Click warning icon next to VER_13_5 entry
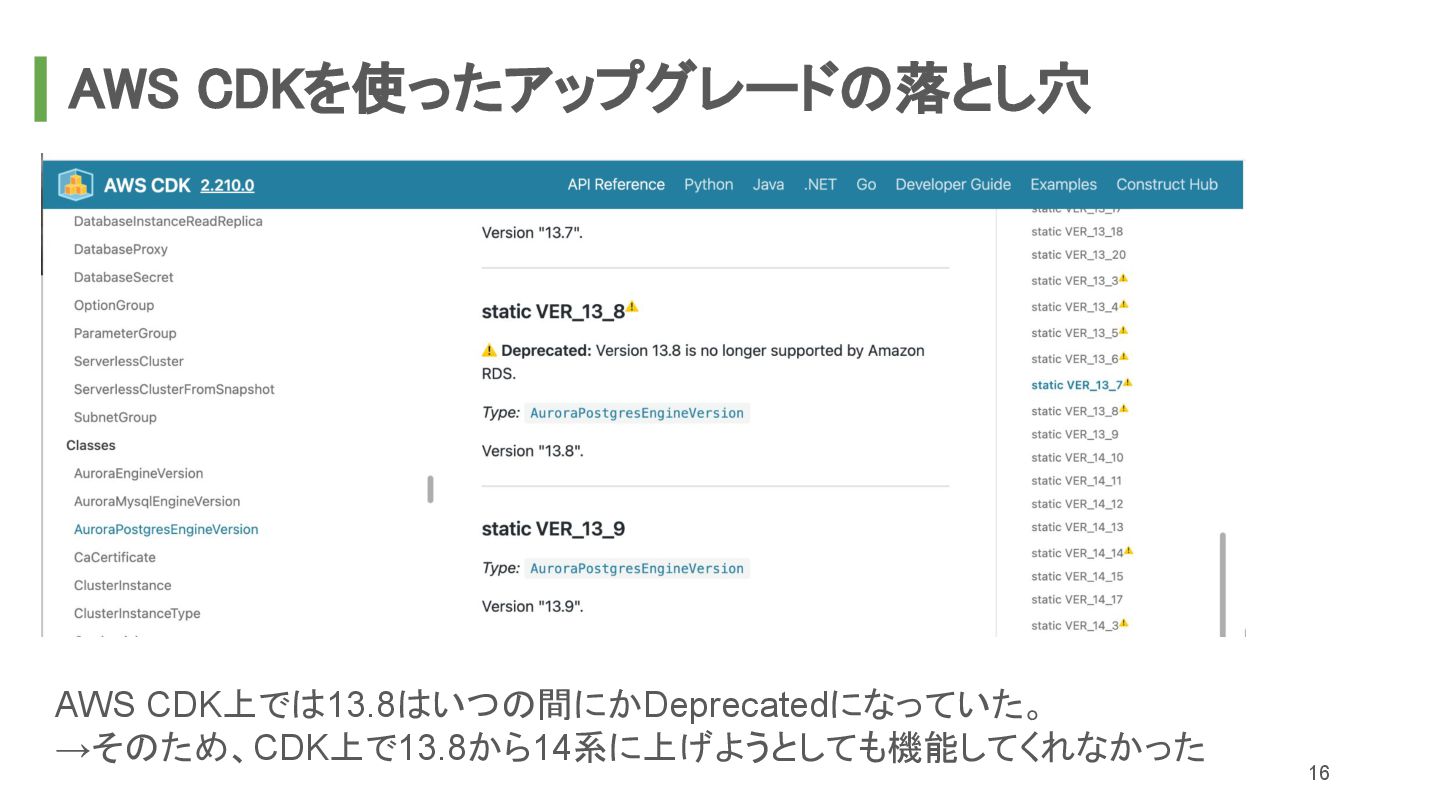The image size is (1440, 810). coord(1124,330)
